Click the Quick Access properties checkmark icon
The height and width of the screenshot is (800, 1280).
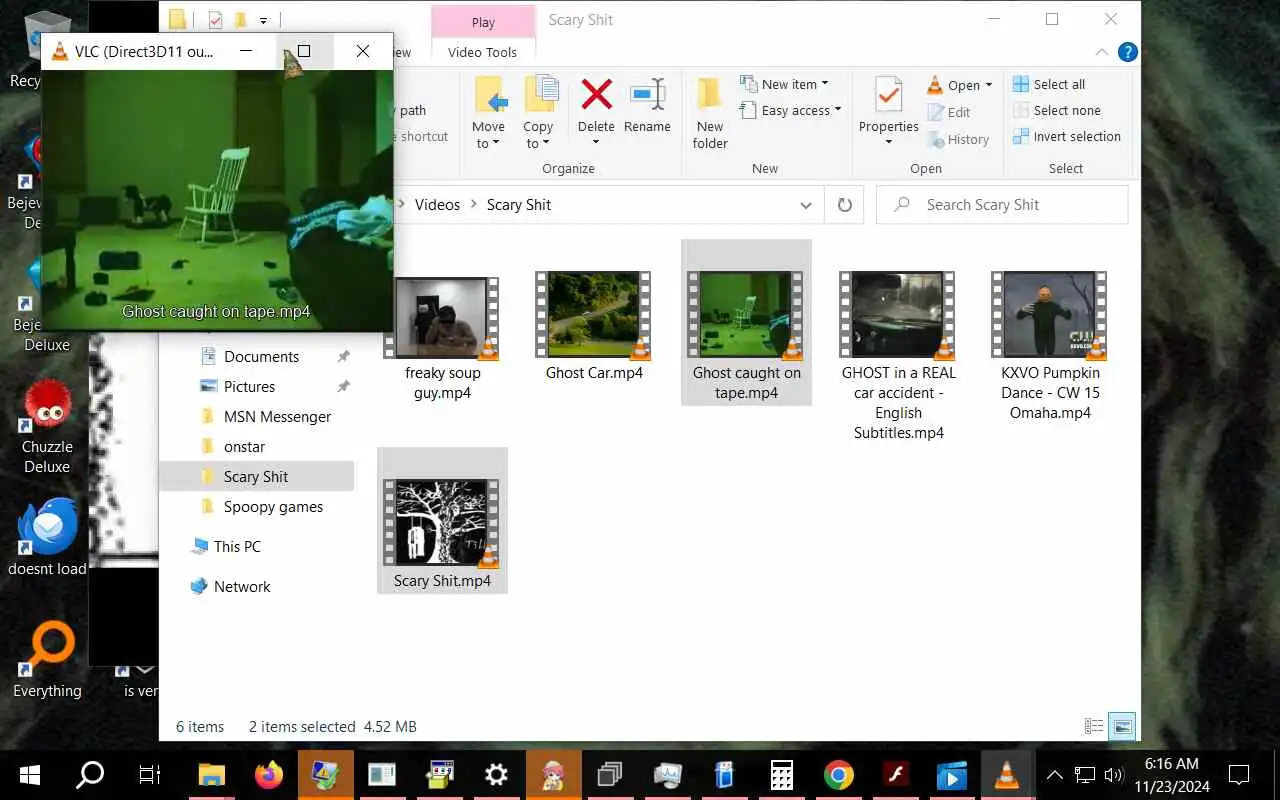(215, 20)
